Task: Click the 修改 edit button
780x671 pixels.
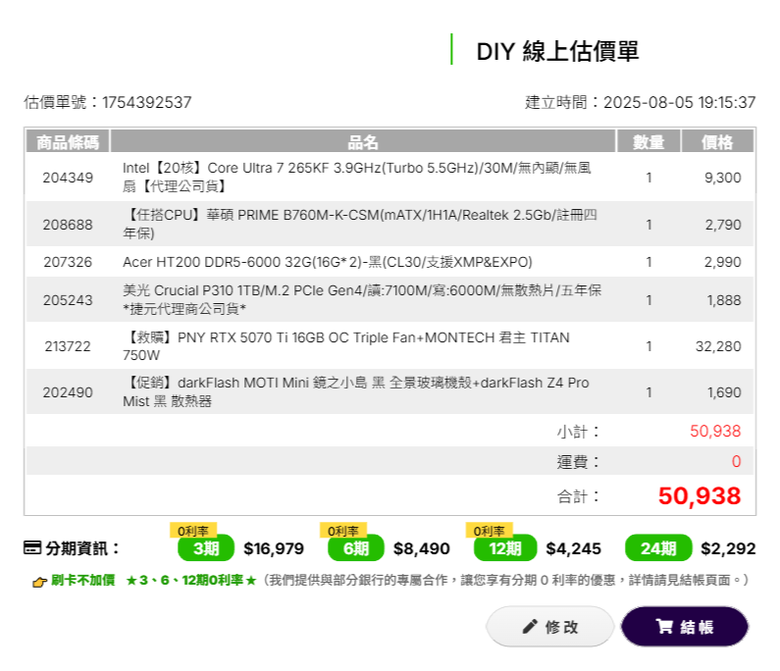Action: pyautogui.click(x=550, y=626)
